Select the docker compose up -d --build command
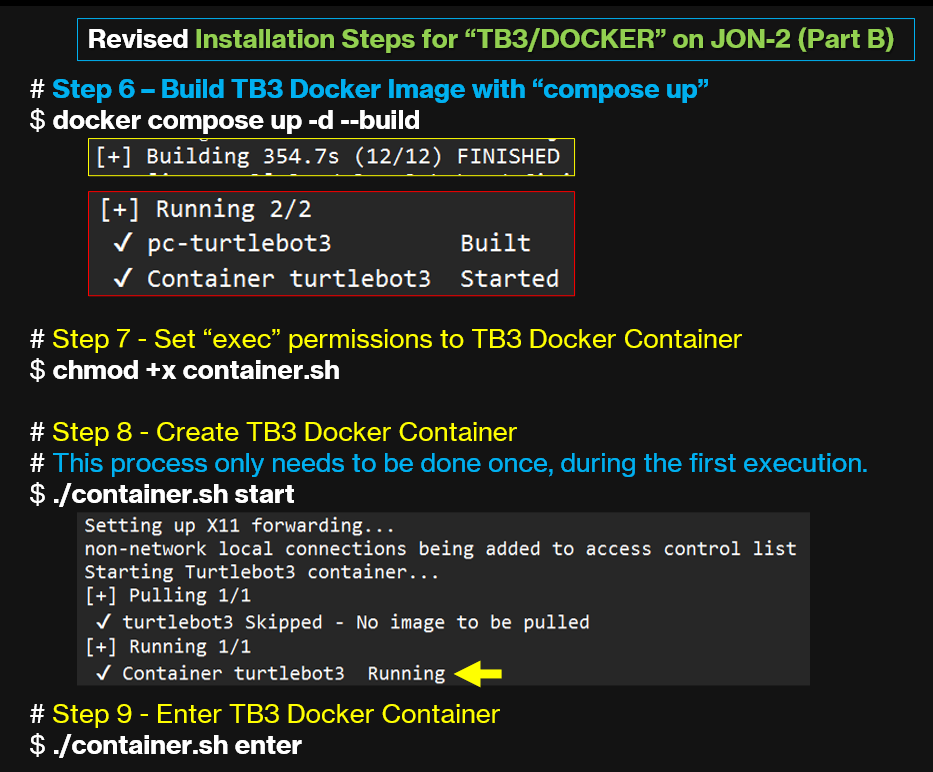The width and height of the screenshot is (933, 772). 235,121
